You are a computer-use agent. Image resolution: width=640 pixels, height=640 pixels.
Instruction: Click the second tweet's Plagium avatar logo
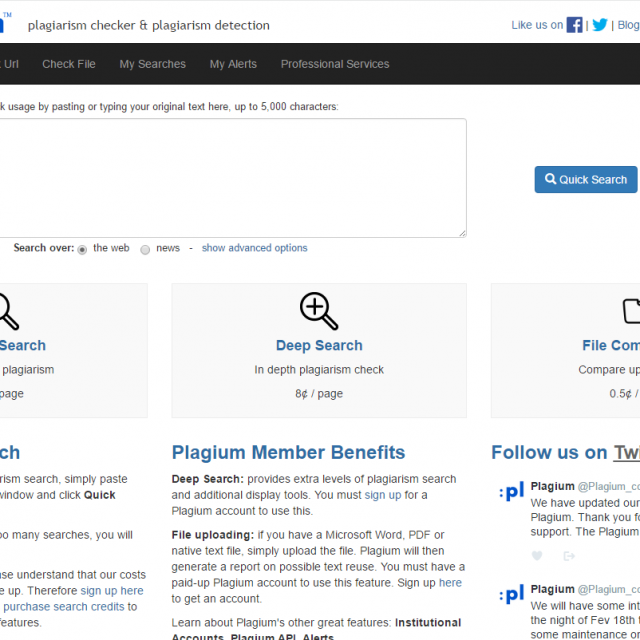click(x=511, y=594)
